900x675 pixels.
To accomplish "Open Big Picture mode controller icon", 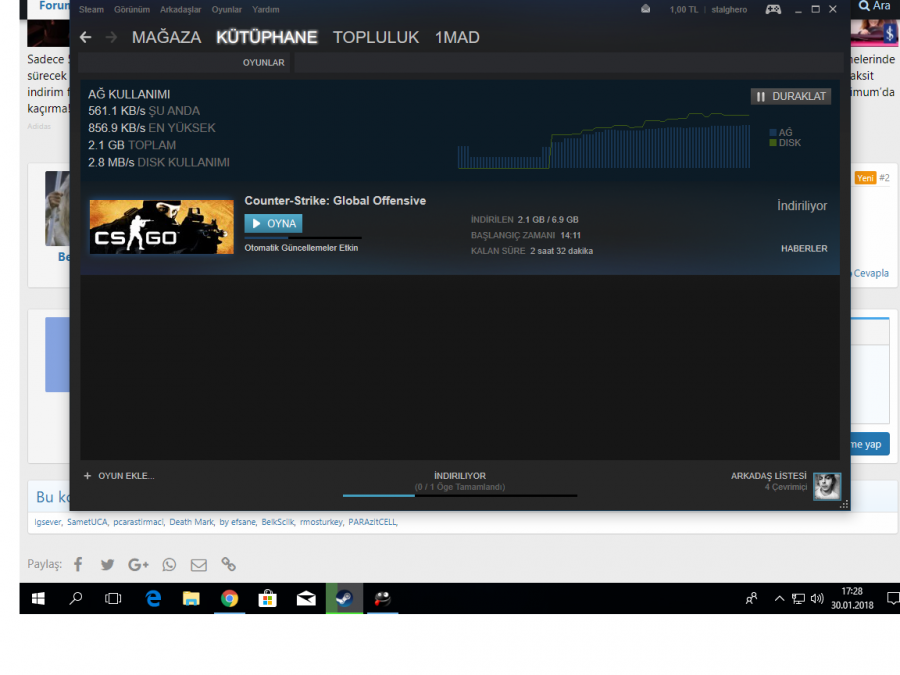I will click(x=773, y=9).
